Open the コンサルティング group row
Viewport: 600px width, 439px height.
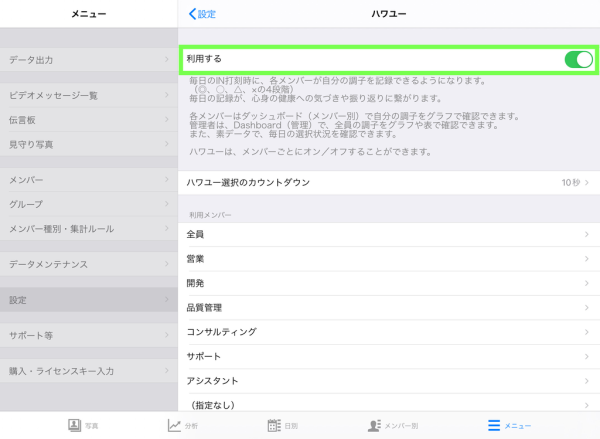click(389, 332)
